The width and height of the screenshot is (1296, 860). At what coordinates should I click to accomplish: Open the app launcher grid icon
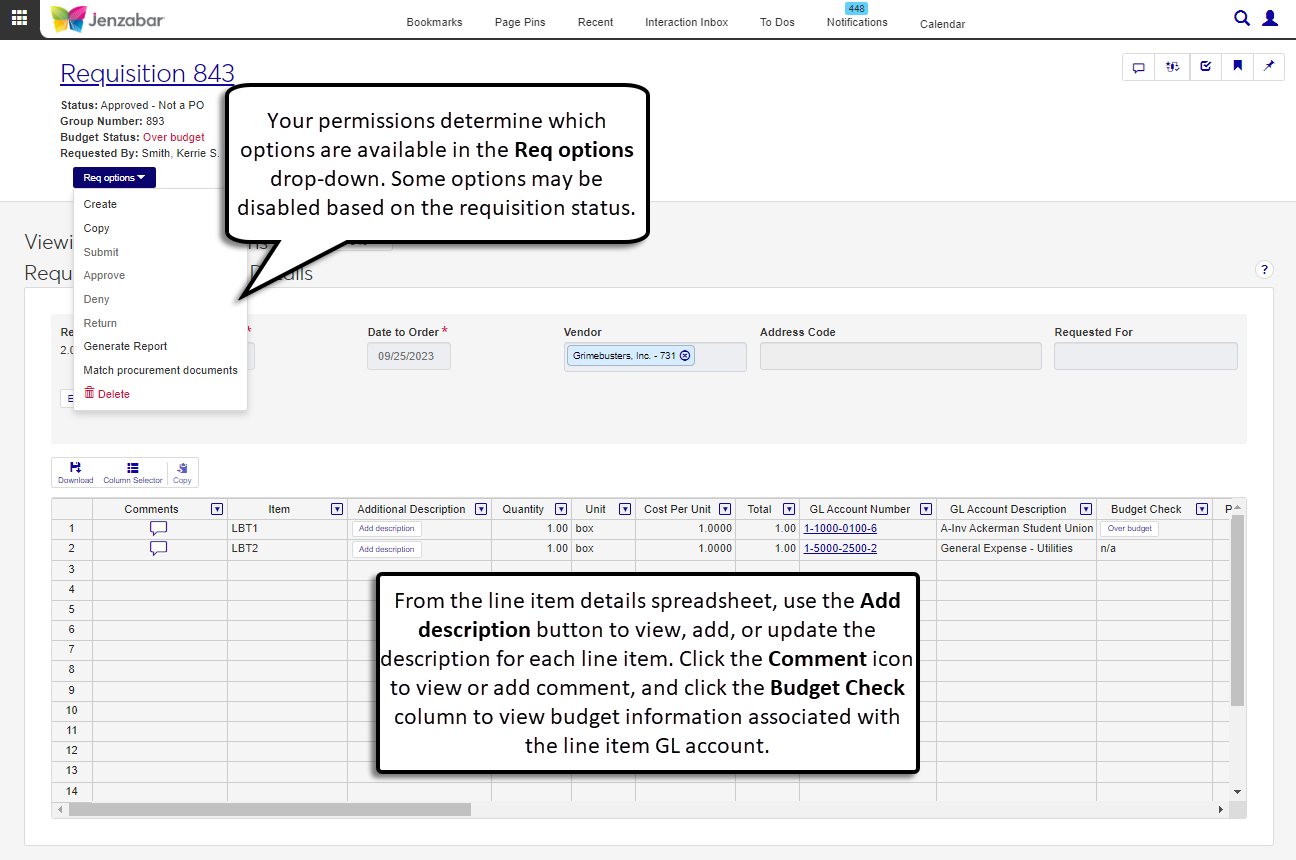tap(19, 18)
